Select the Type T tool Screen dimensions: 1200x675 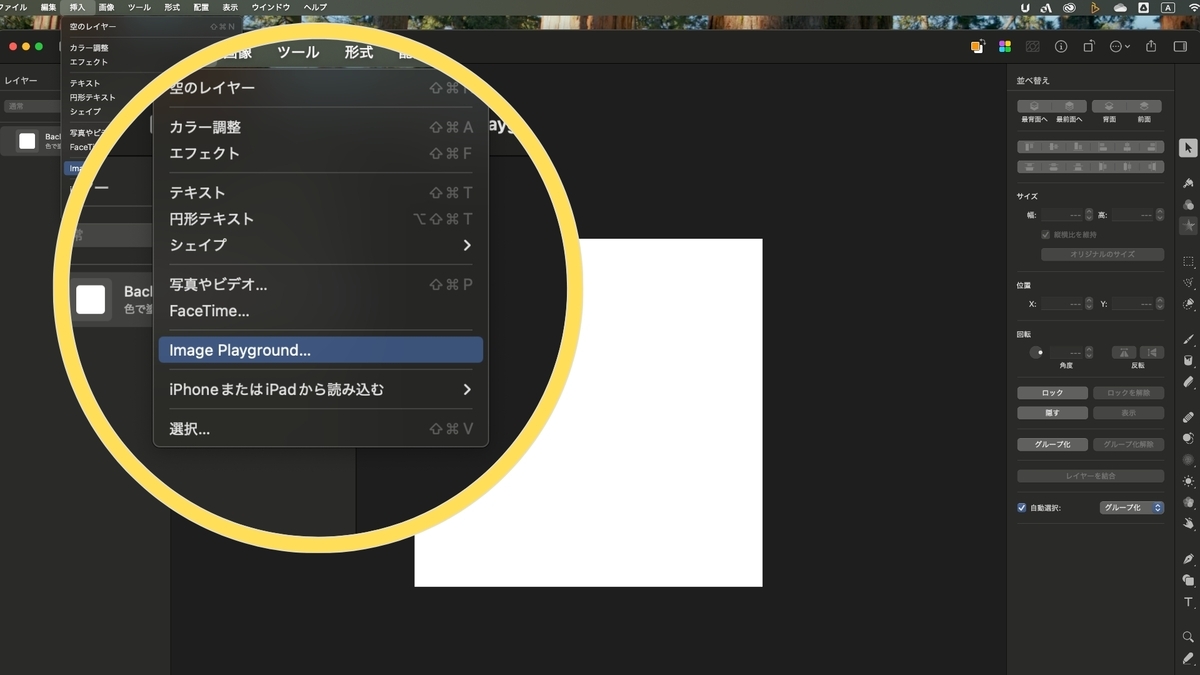click(x=1188, y=602)
